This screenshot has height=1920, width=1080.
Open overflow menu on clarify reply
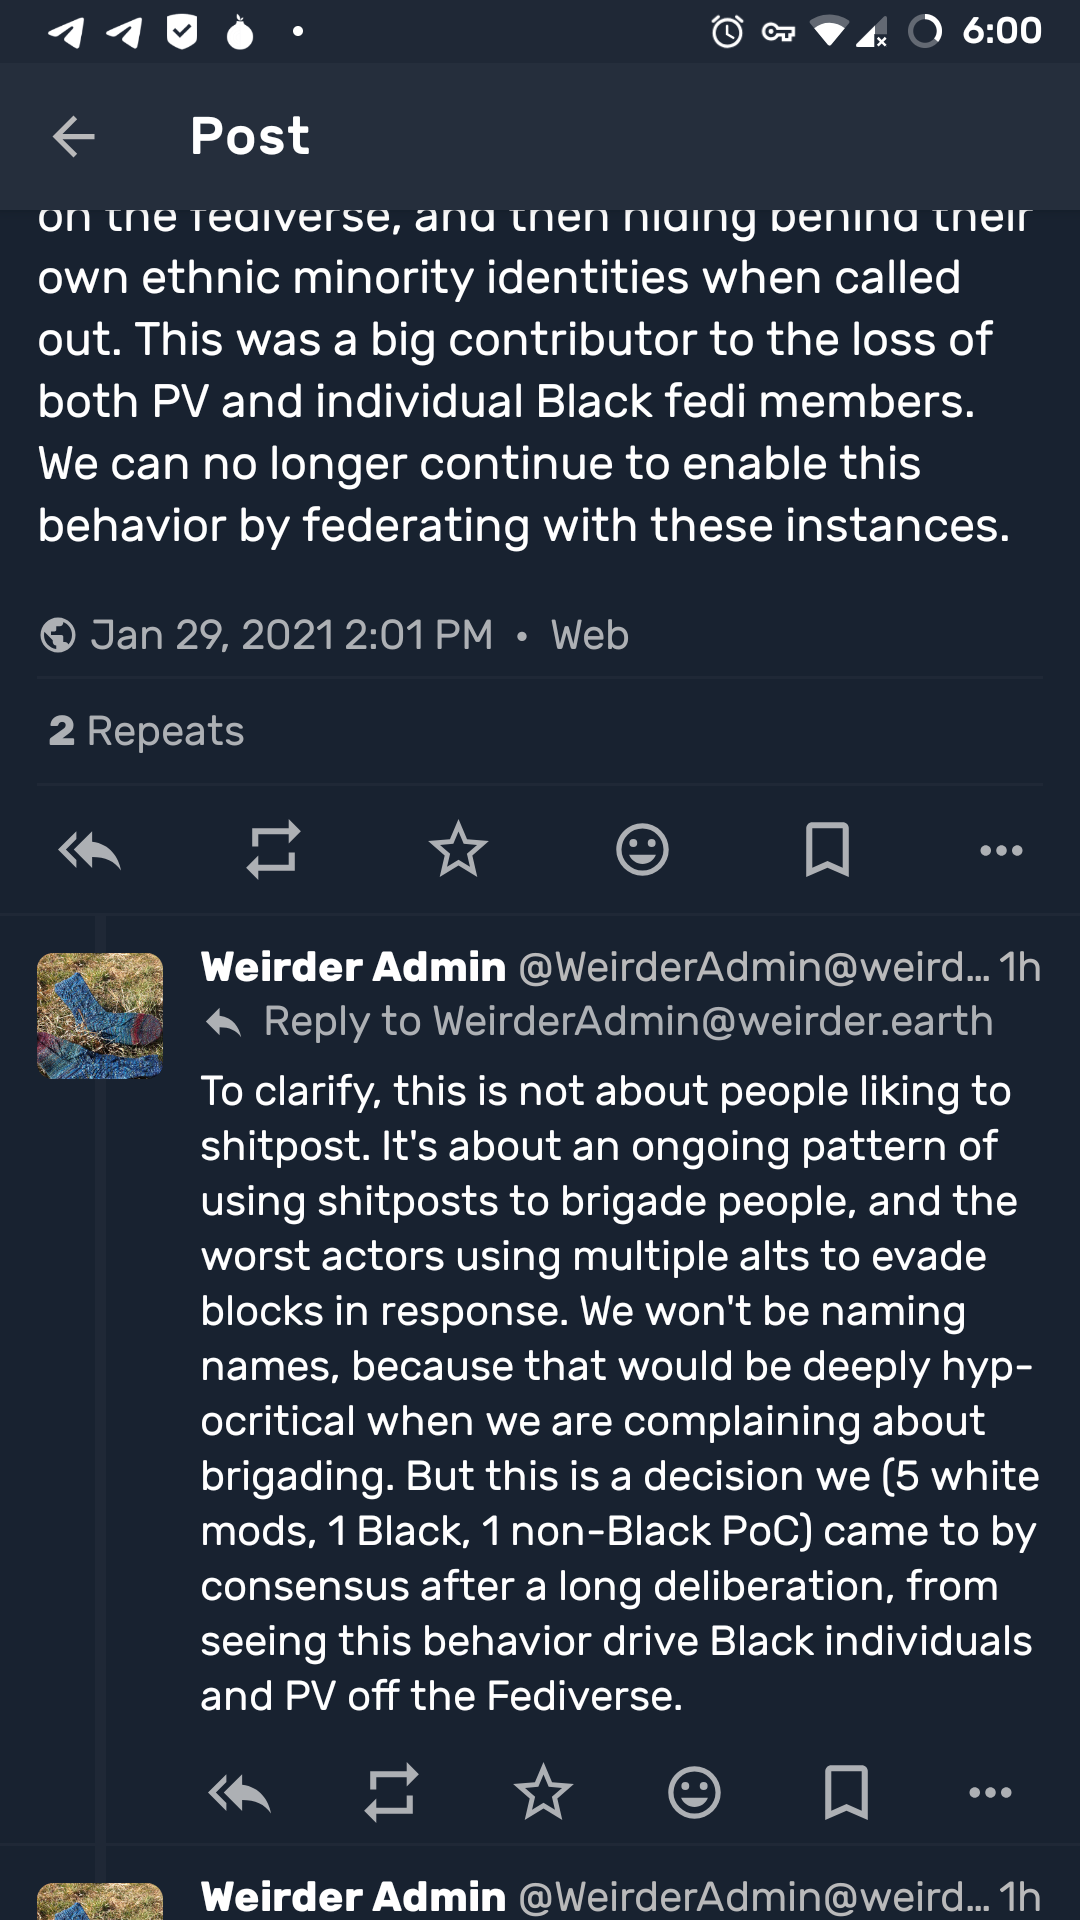990,1793
